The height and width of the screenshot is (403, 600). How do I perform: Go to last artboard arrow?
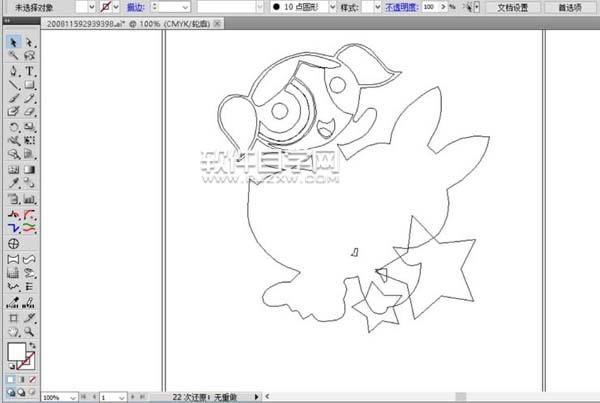point(142,397)
